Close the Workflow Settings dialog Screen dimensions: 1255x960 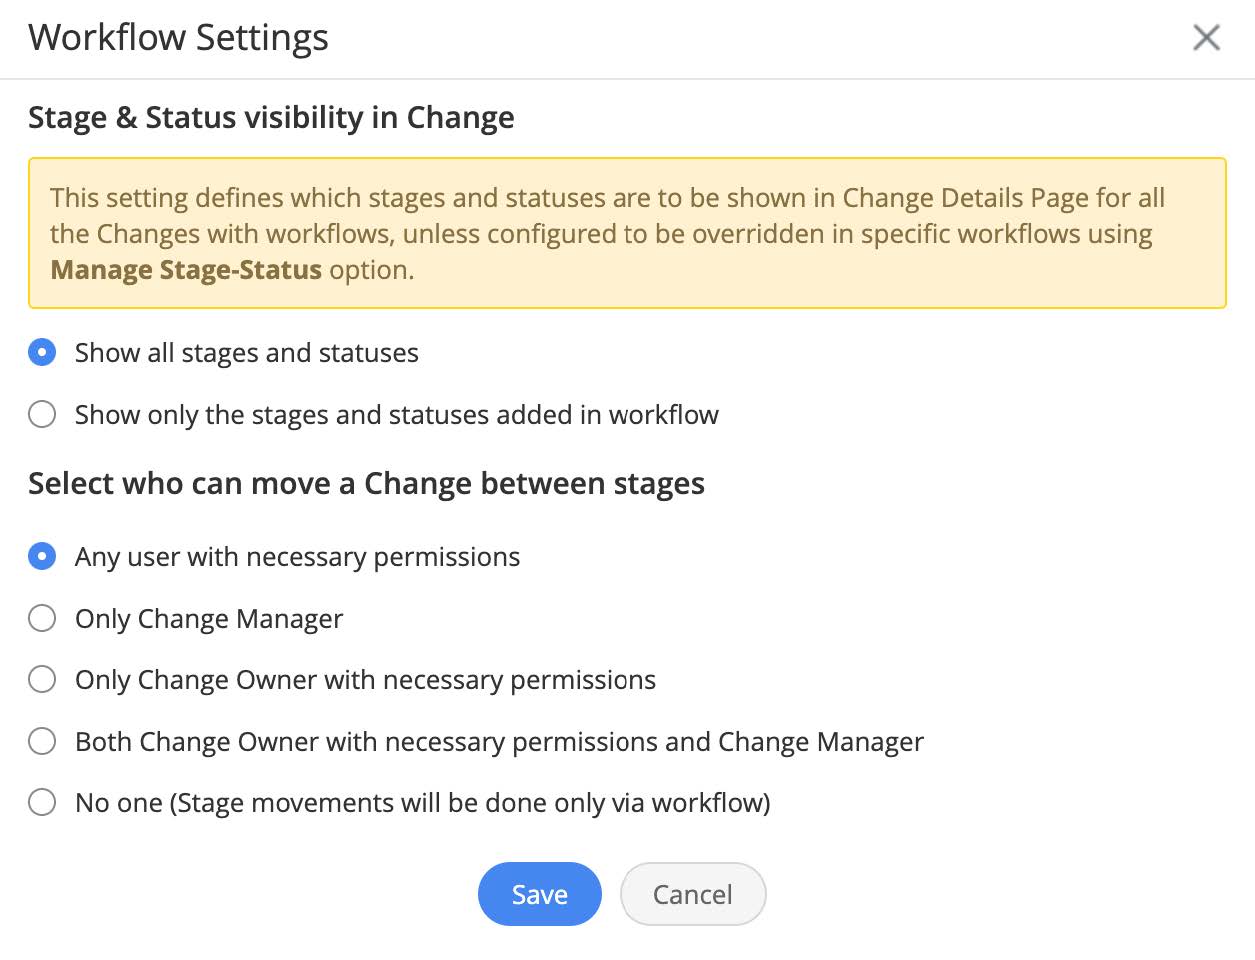coord(1206,38)
